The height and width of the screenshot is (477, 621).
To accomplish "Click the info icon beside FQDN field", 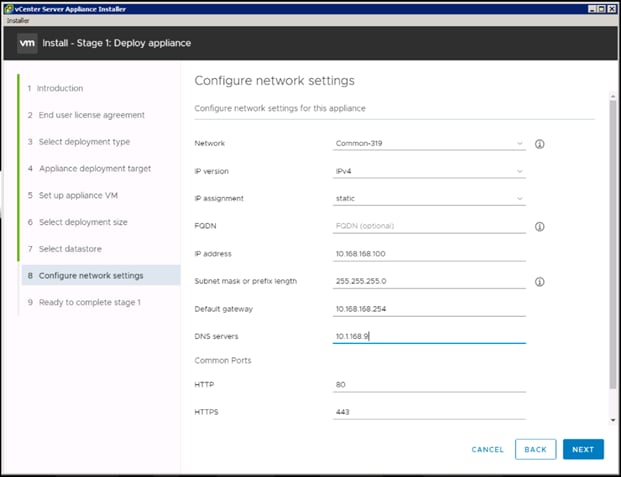I will 539,227.
